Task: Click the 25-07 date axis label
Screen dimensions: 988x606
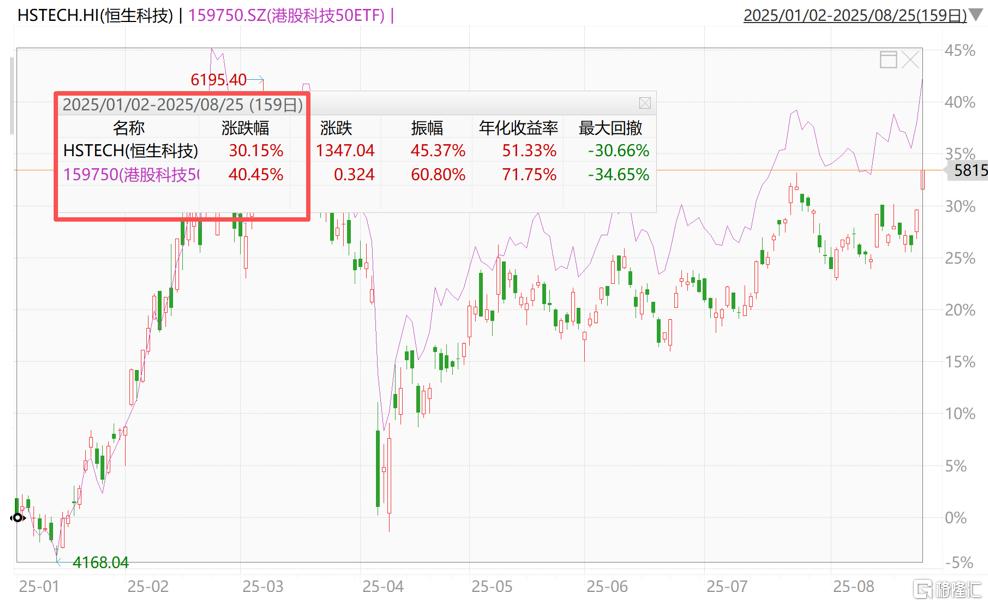Action: point(727,587)
